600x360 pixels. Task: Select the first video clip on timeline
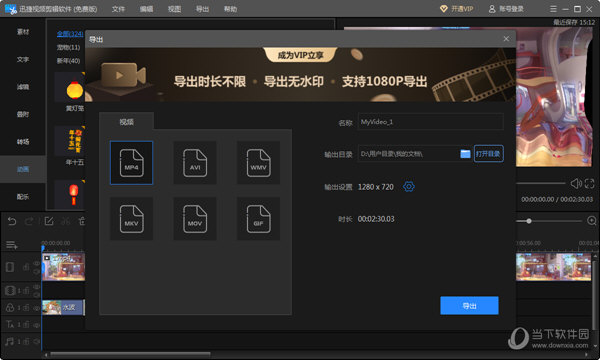[63, 267]
